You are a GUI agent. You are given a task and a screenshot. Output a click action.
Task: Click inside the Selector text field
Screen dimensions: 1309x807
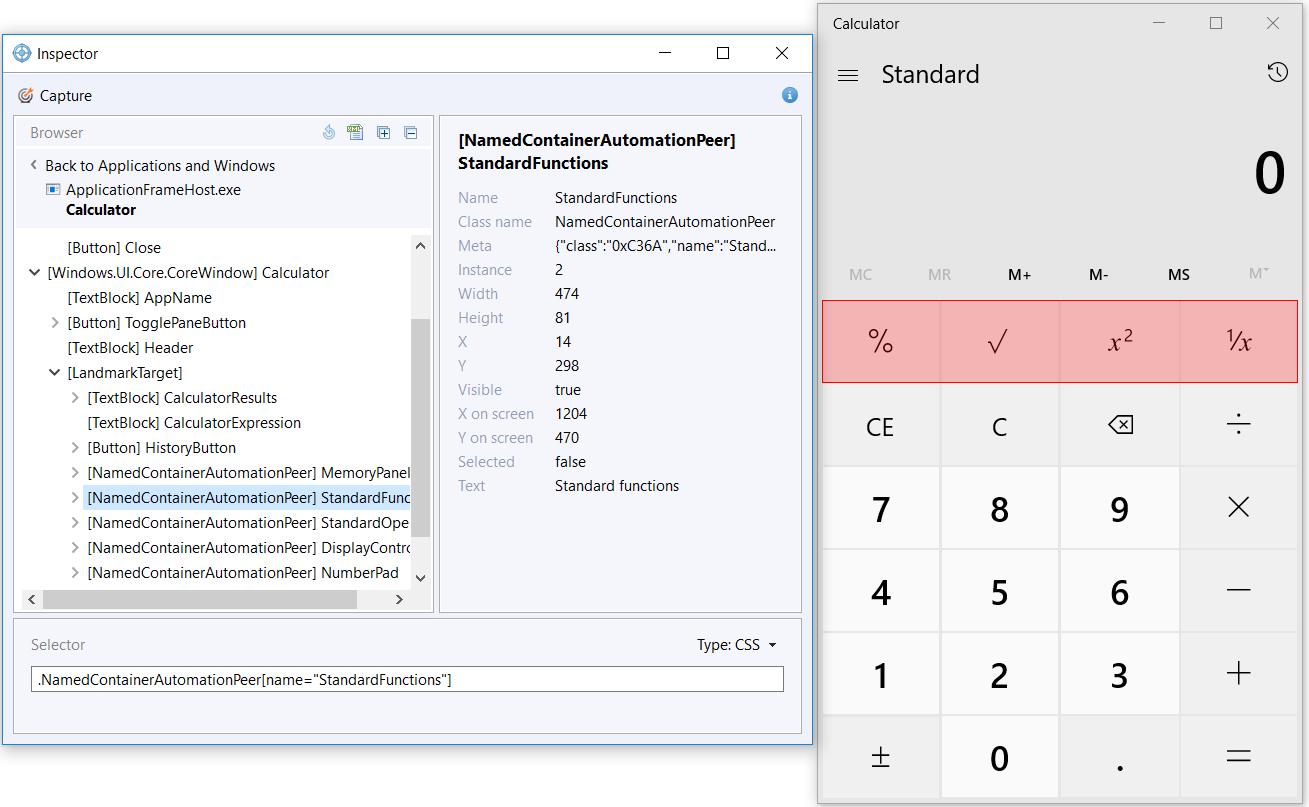[407, 680]
